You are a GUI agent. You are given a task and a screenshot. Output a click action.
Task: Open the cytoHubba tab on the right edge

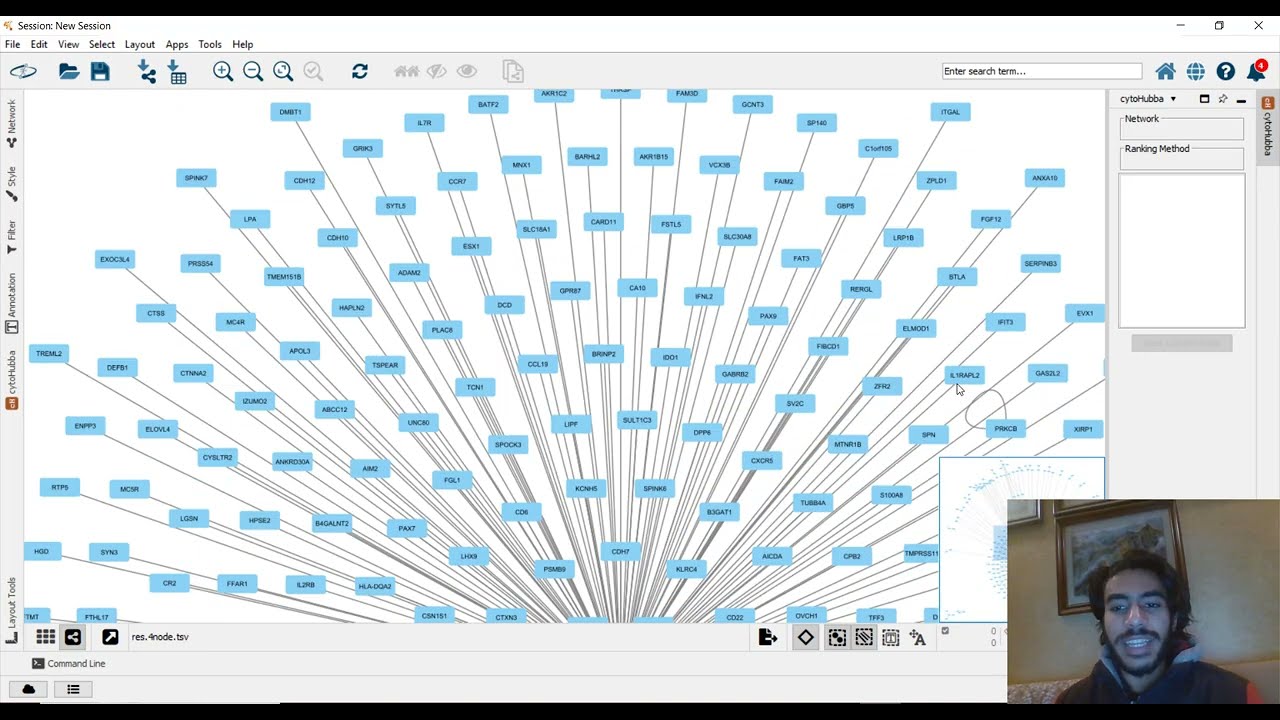coord(1268,126)
